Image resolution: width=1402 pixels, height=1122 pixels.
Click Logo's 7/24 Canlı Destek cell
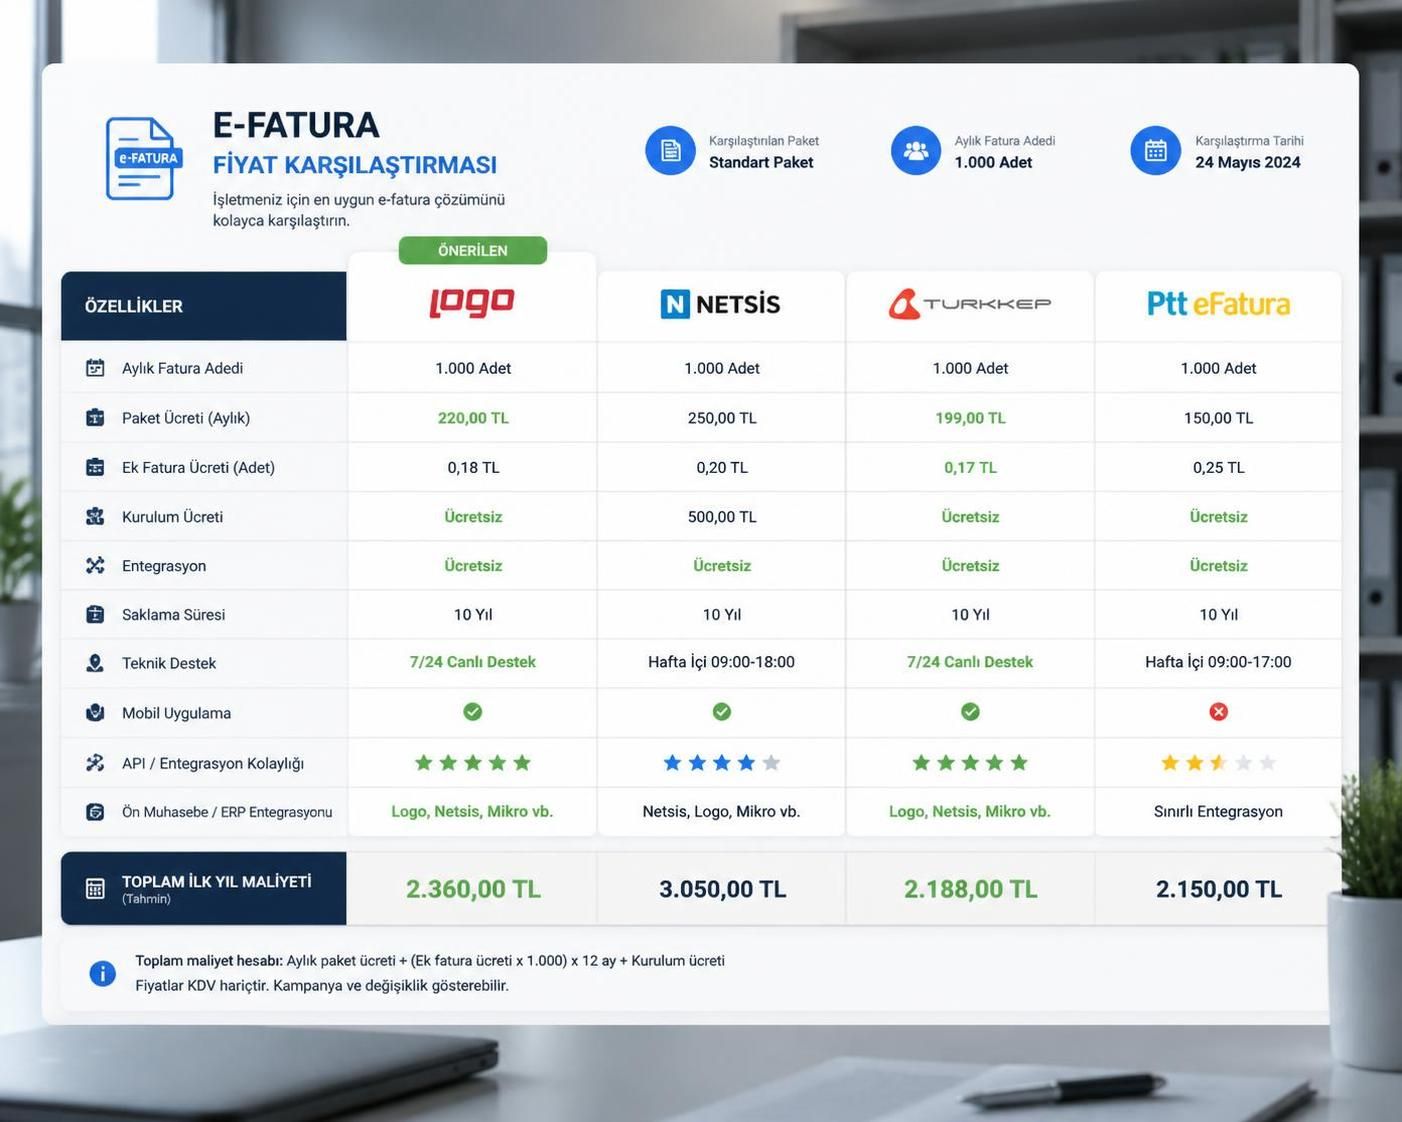click(x=473, y=662)
